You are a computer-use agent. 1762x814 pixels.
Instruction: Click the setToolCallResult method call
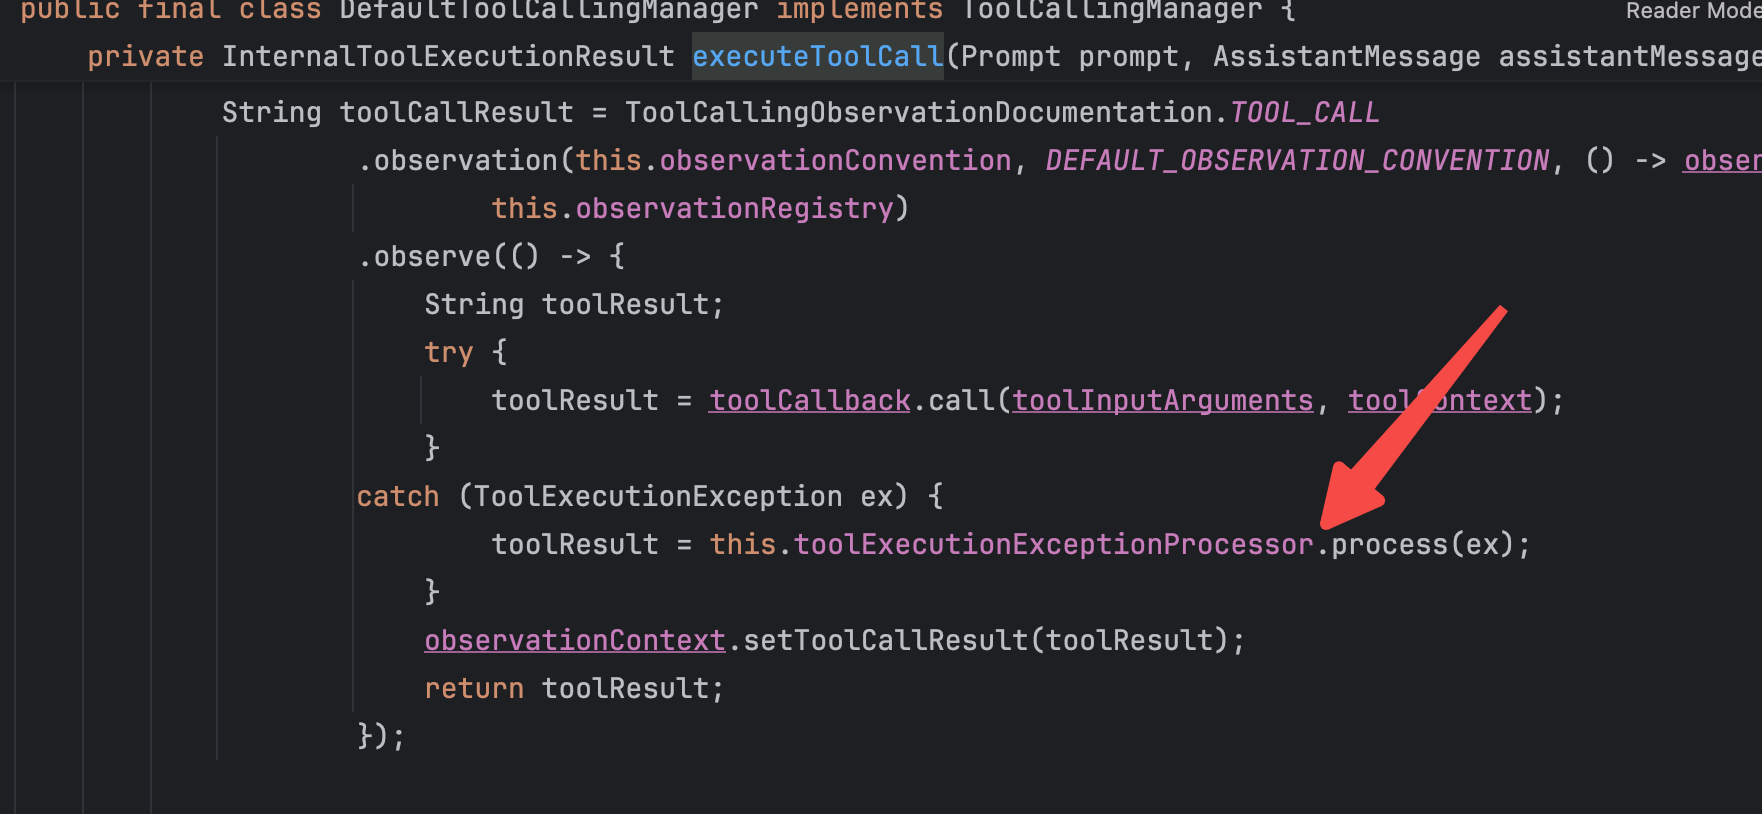885,640
